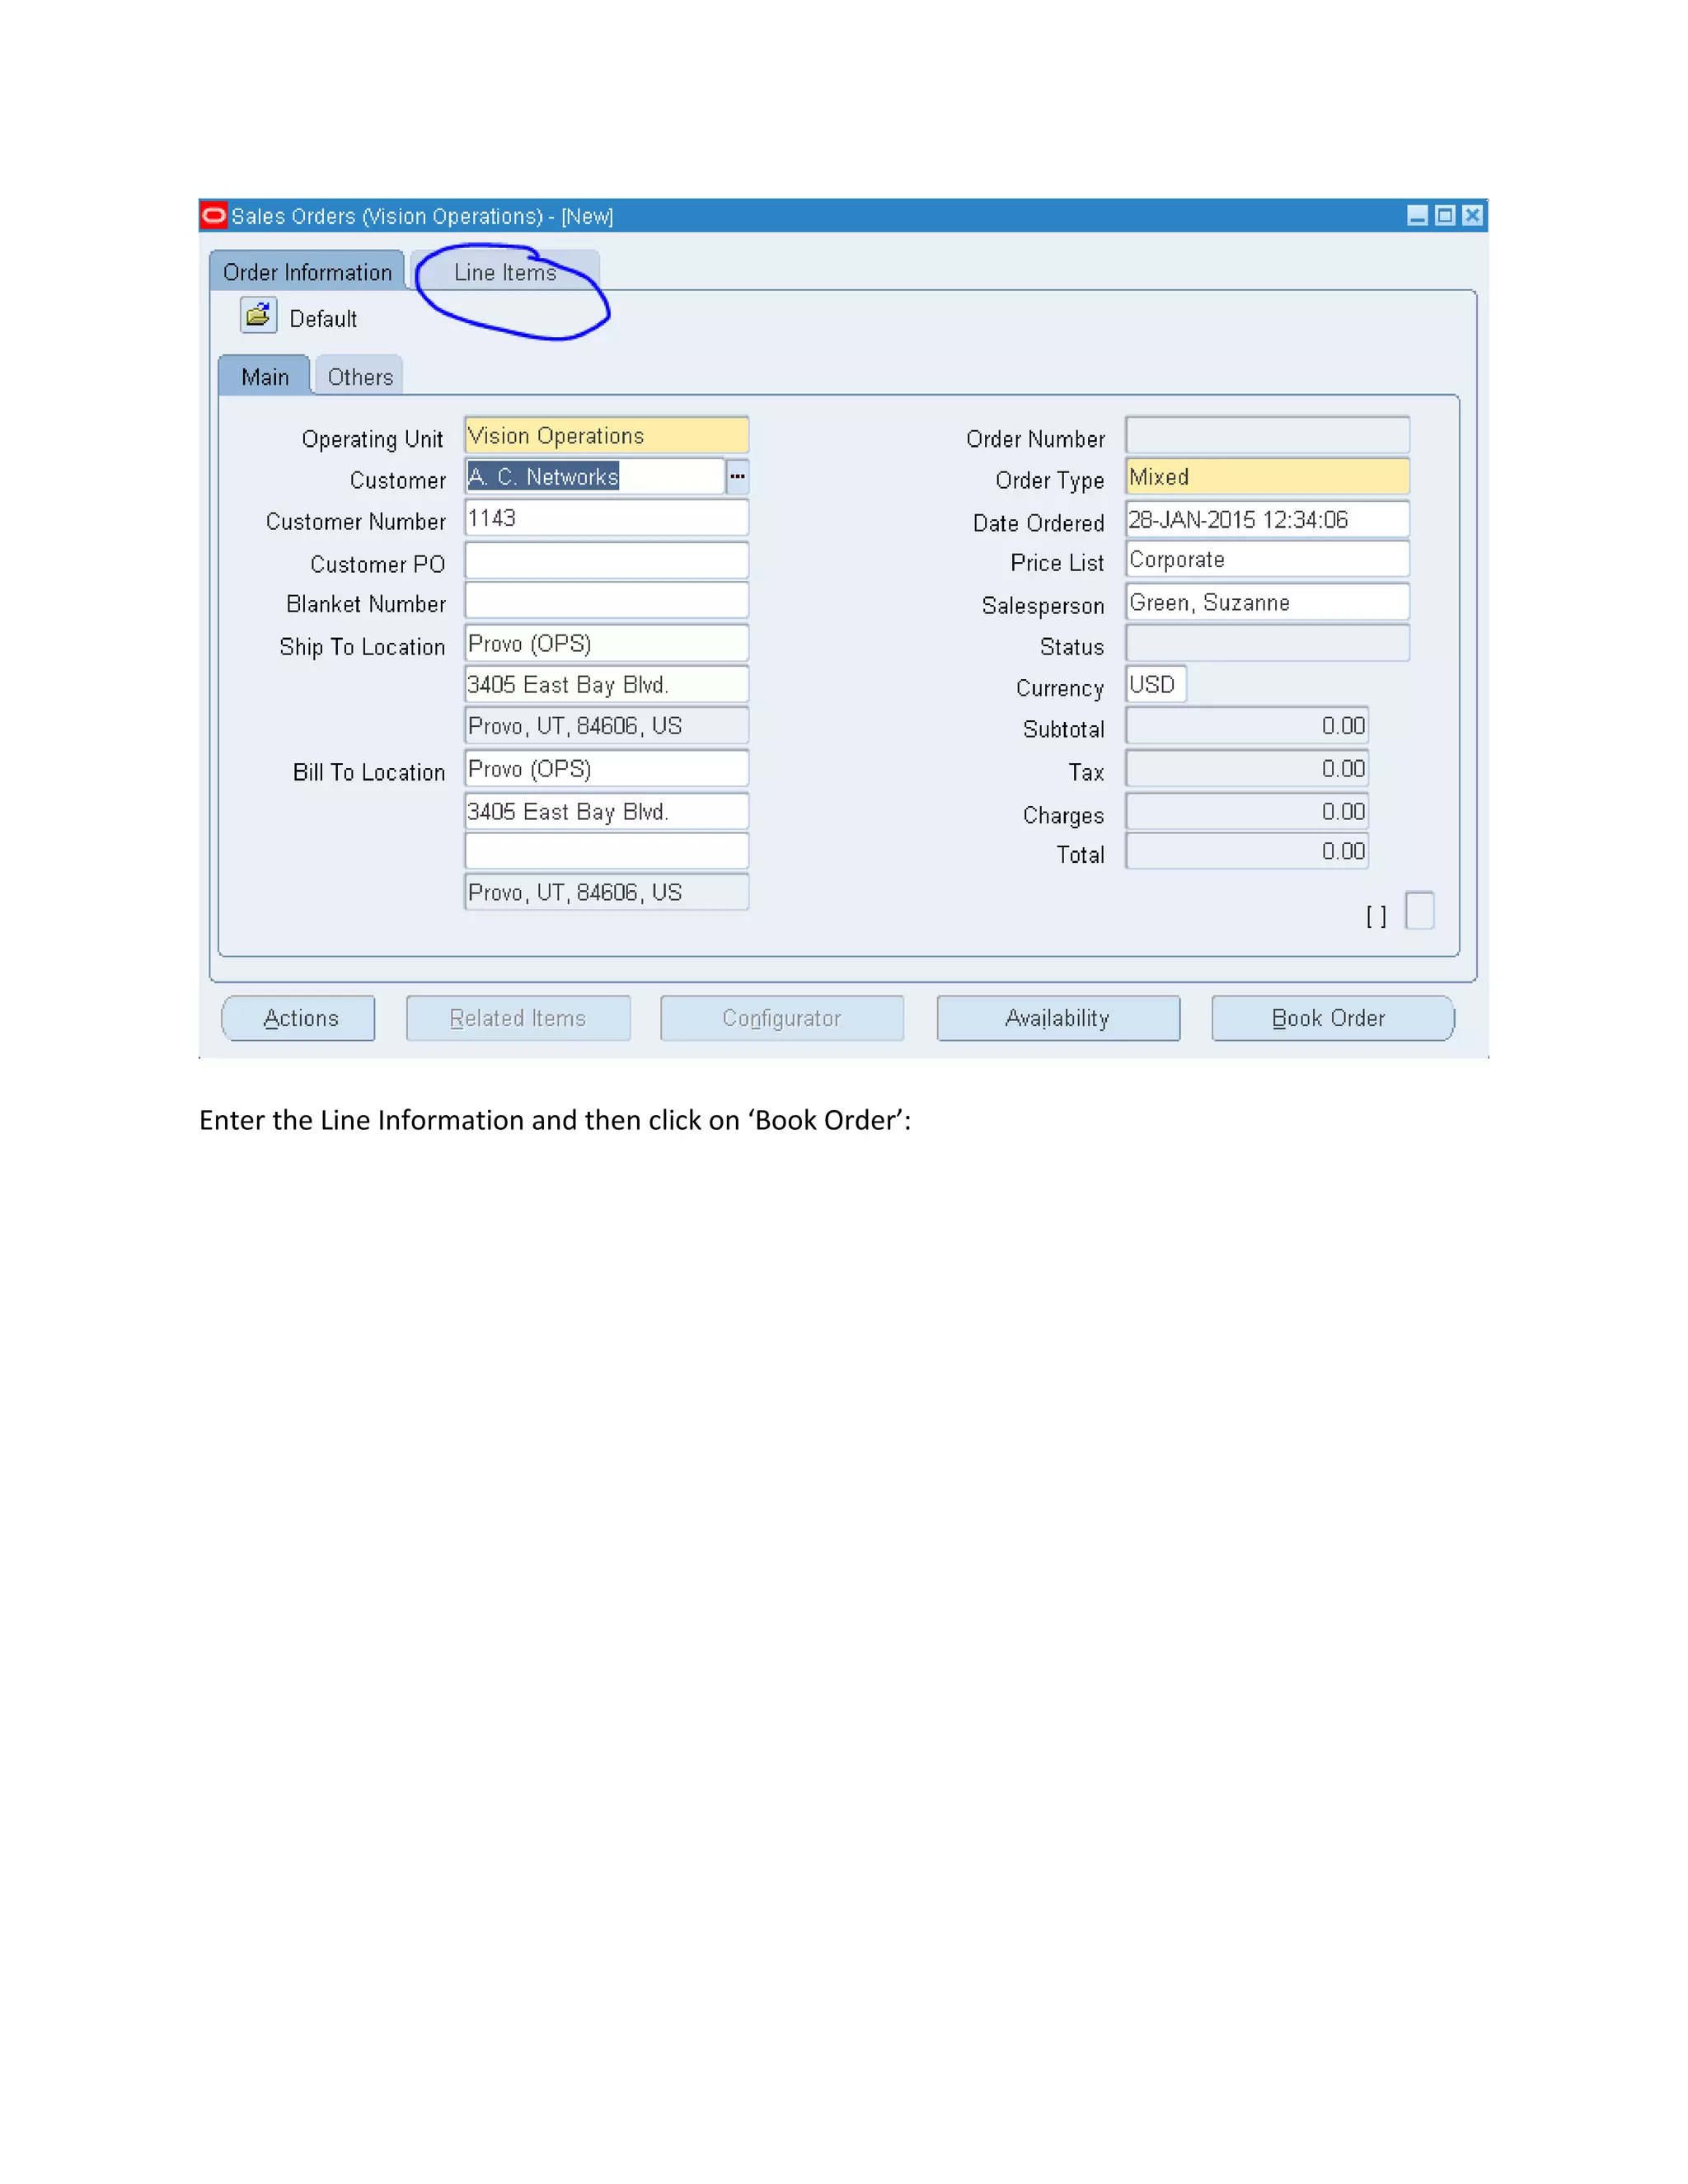
Task: Click the Order Type field showing Mixed
Action: click(x=1268, y=477)
